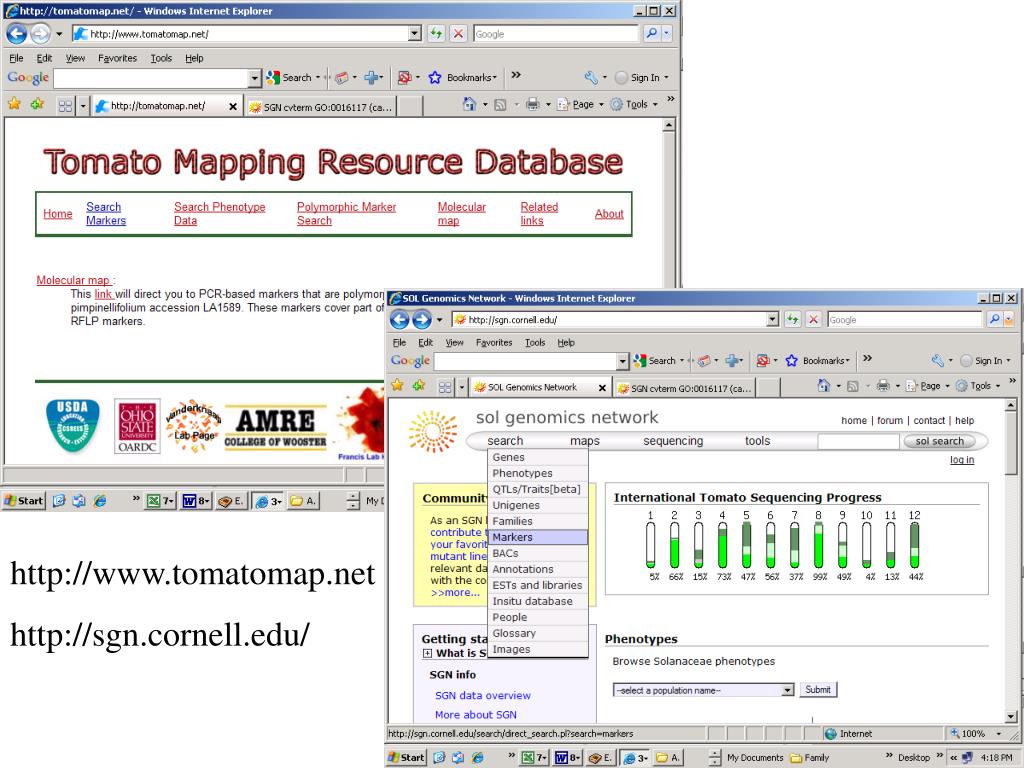Go back in the tomatomap browser window

(x=16, y=33)
